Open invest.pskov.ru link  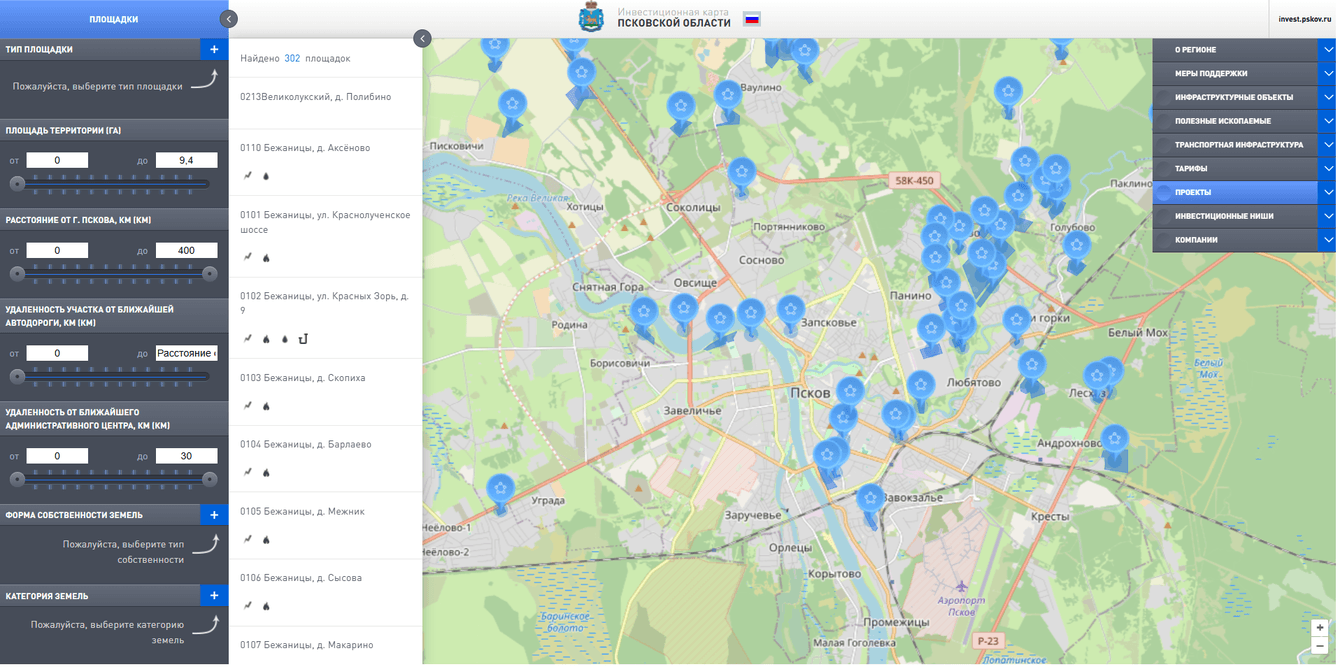(x=1306, y=19)
